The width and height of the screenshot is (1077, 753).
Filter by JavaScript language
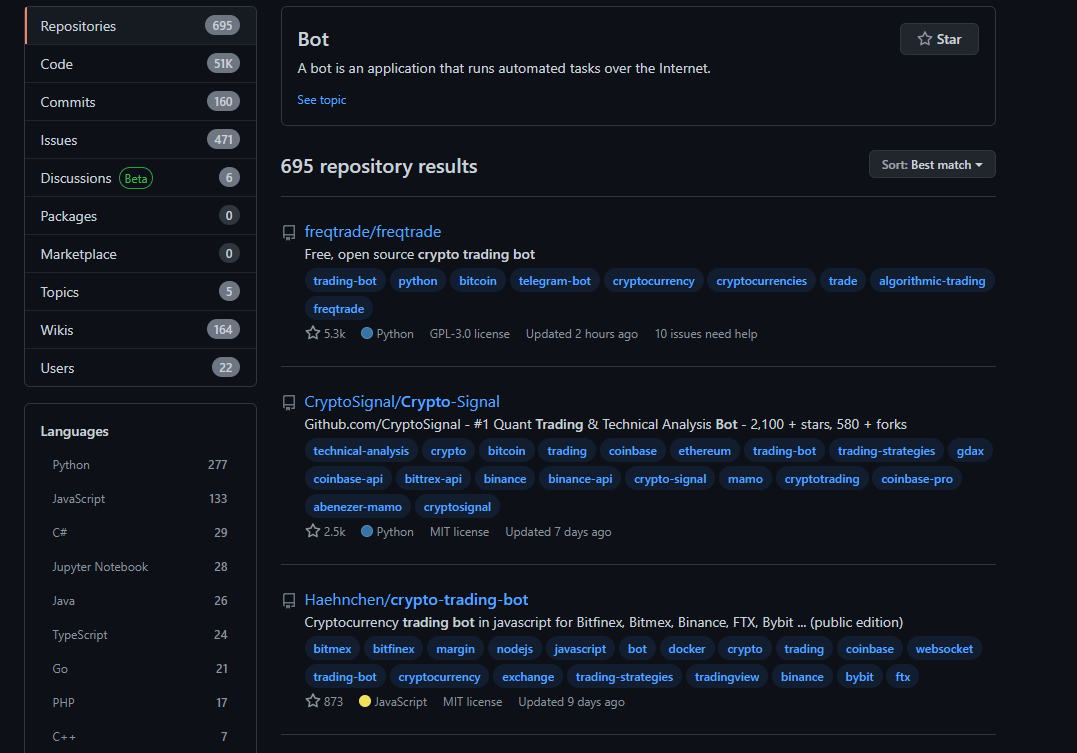(140, 499)
